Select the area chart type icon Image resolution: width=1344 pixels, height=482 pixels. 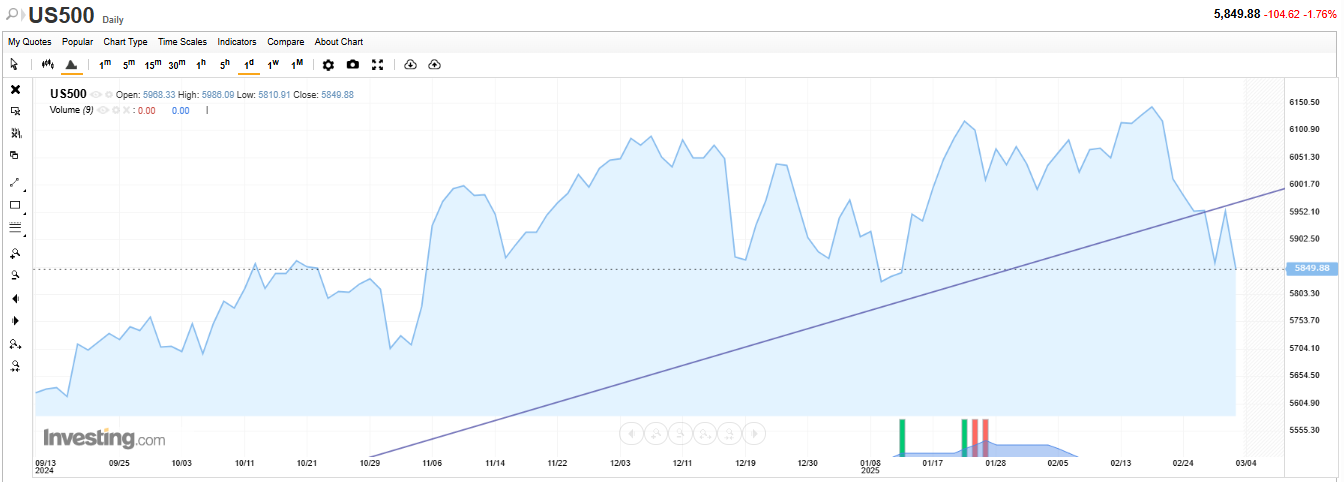[x=71, y=65]
